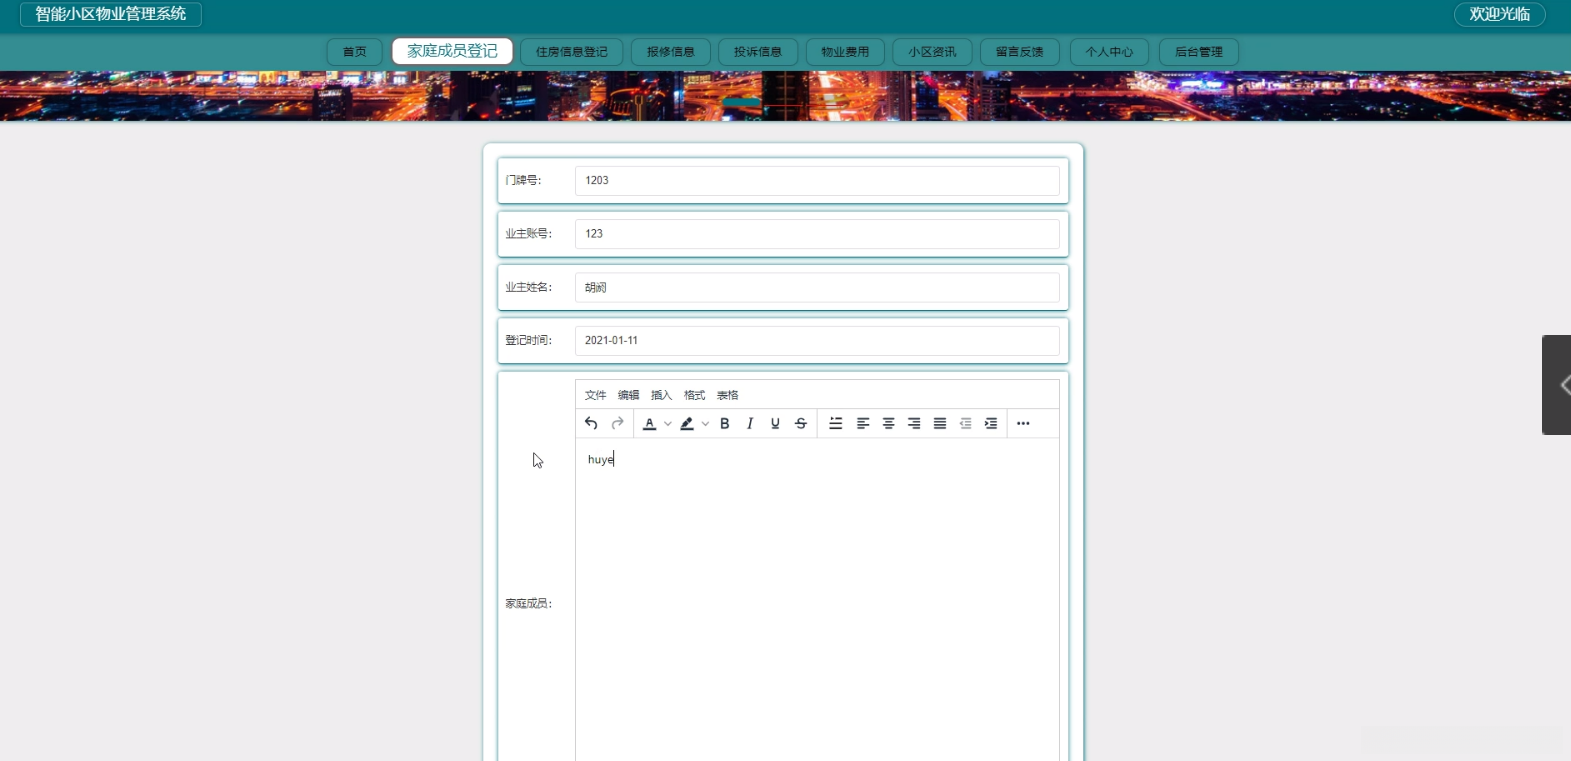Open the 投诉信息 tab
Viewport: 1571px width, 761px height.
point(758,52)
